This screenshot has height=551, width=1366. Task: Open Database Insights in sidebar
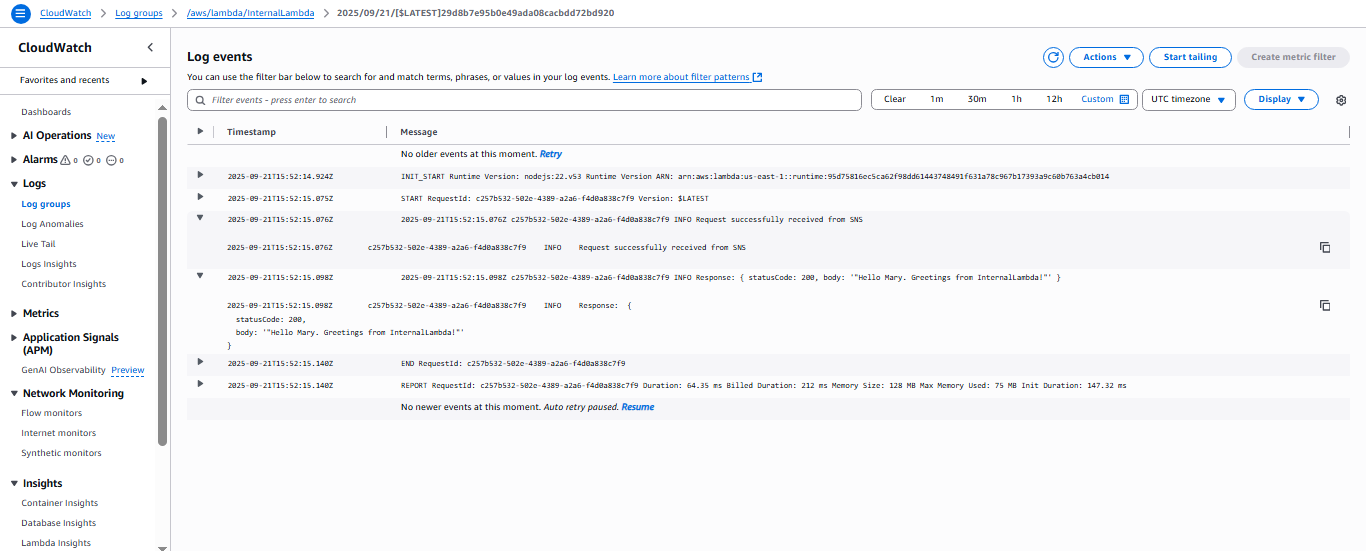coord(59,523)
